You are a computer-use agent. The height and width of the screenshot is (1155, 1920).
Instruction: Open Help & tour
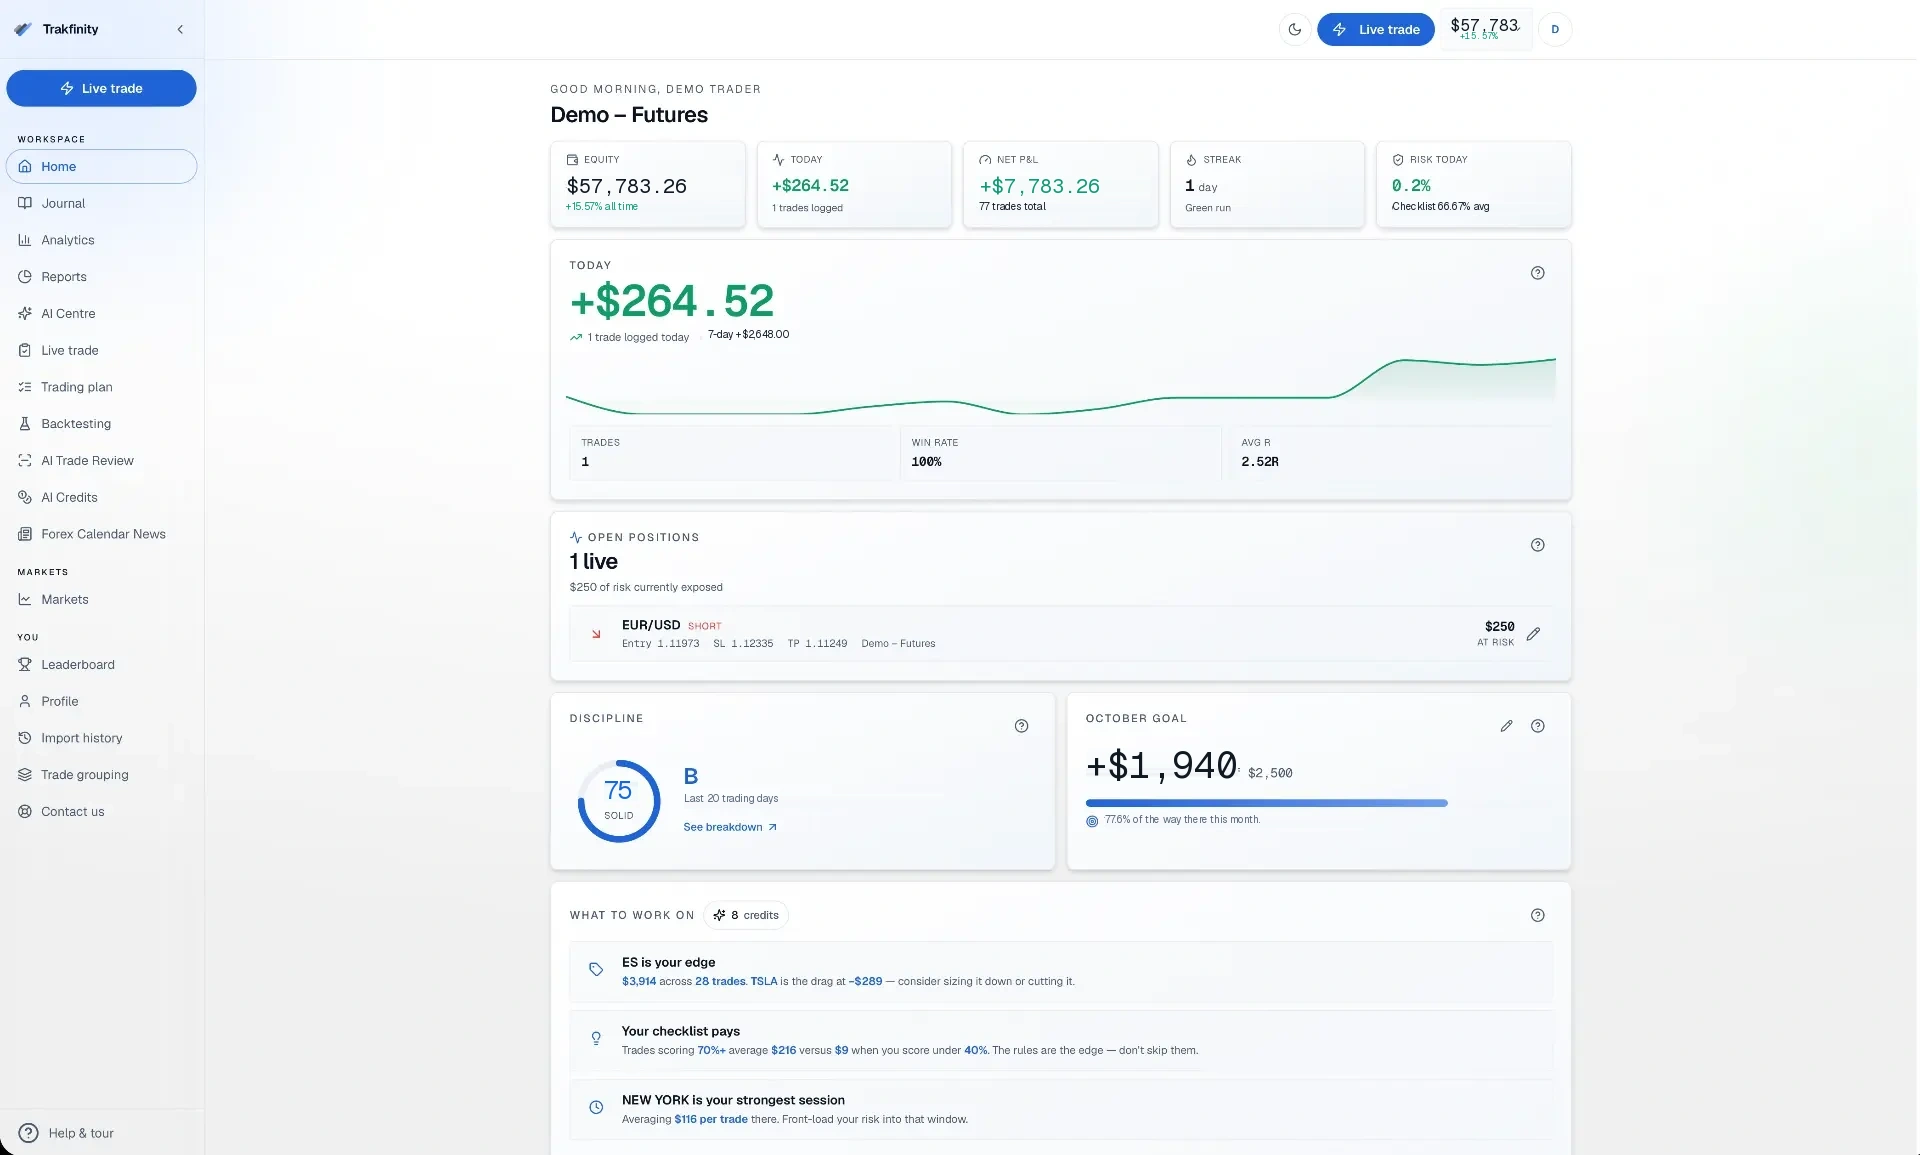click(67, 1133)
